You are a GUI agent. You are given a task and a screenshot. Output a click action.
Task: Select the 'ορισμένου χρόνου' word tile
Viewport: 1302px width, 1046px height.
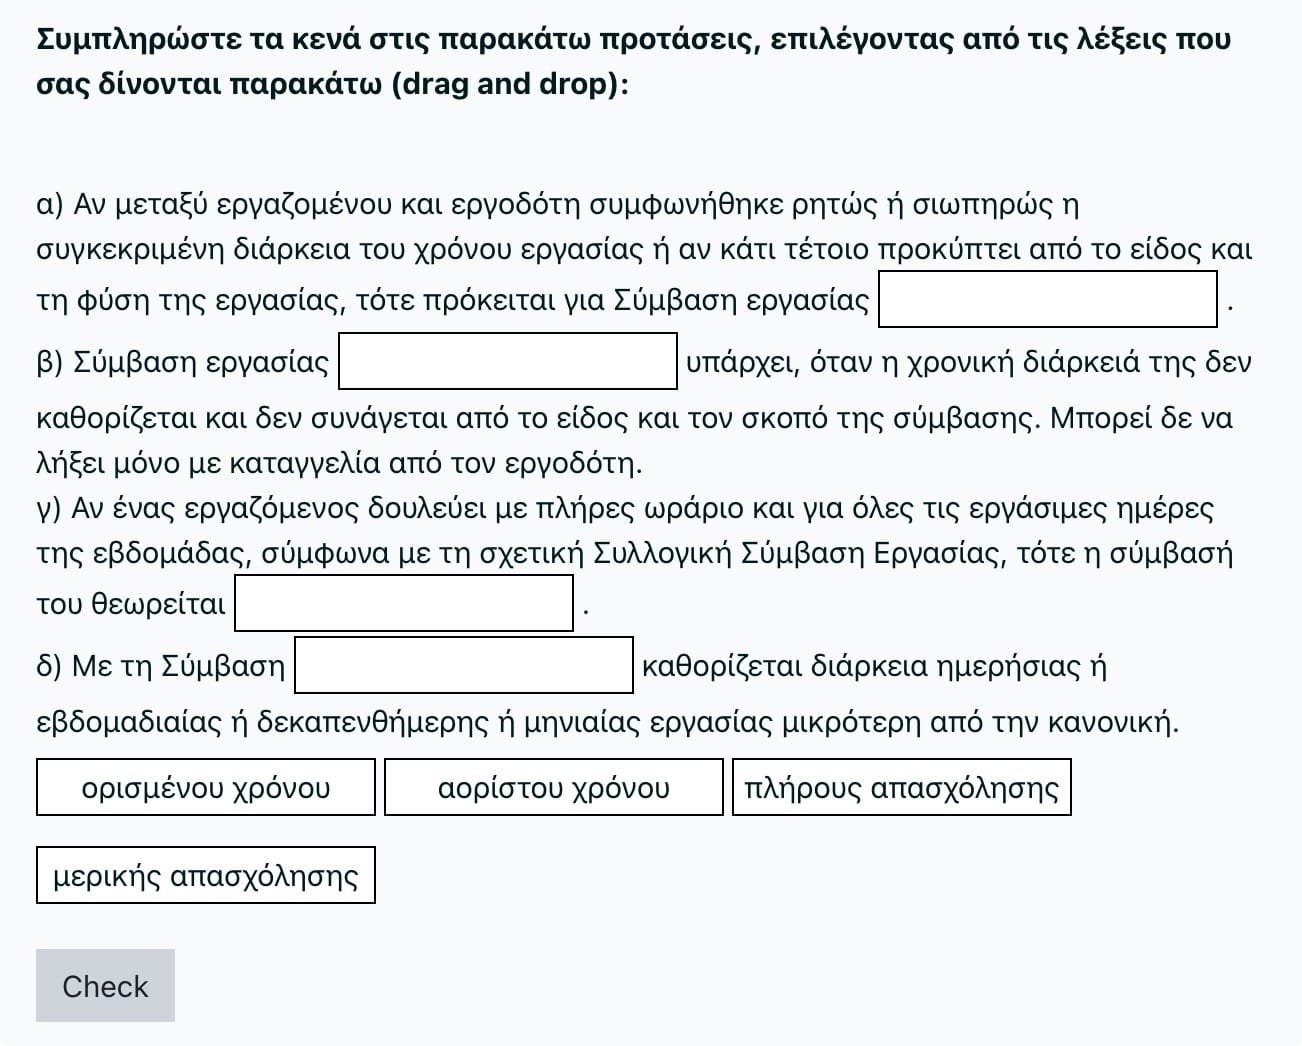click(206, 788)
